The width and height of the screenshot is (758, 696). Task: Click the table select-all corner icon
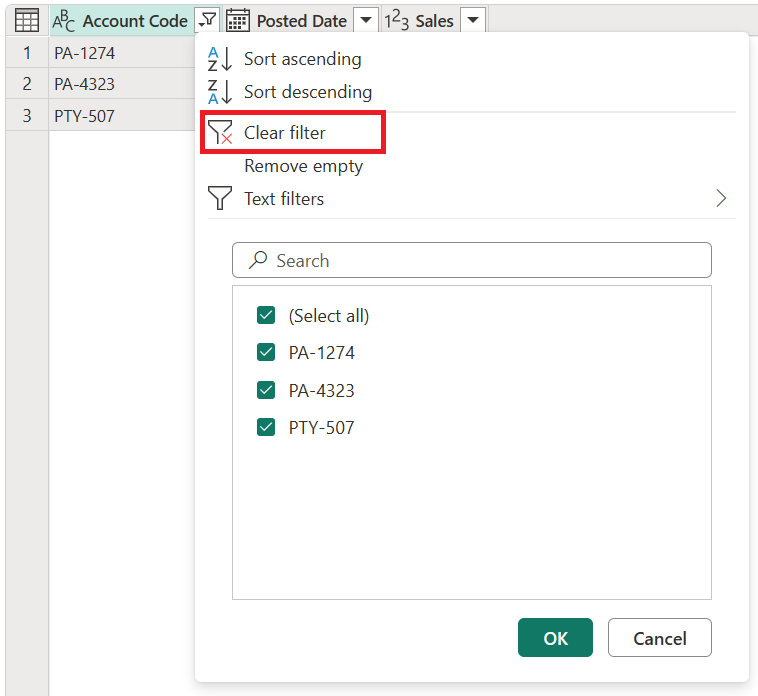[x=27, y=21]
